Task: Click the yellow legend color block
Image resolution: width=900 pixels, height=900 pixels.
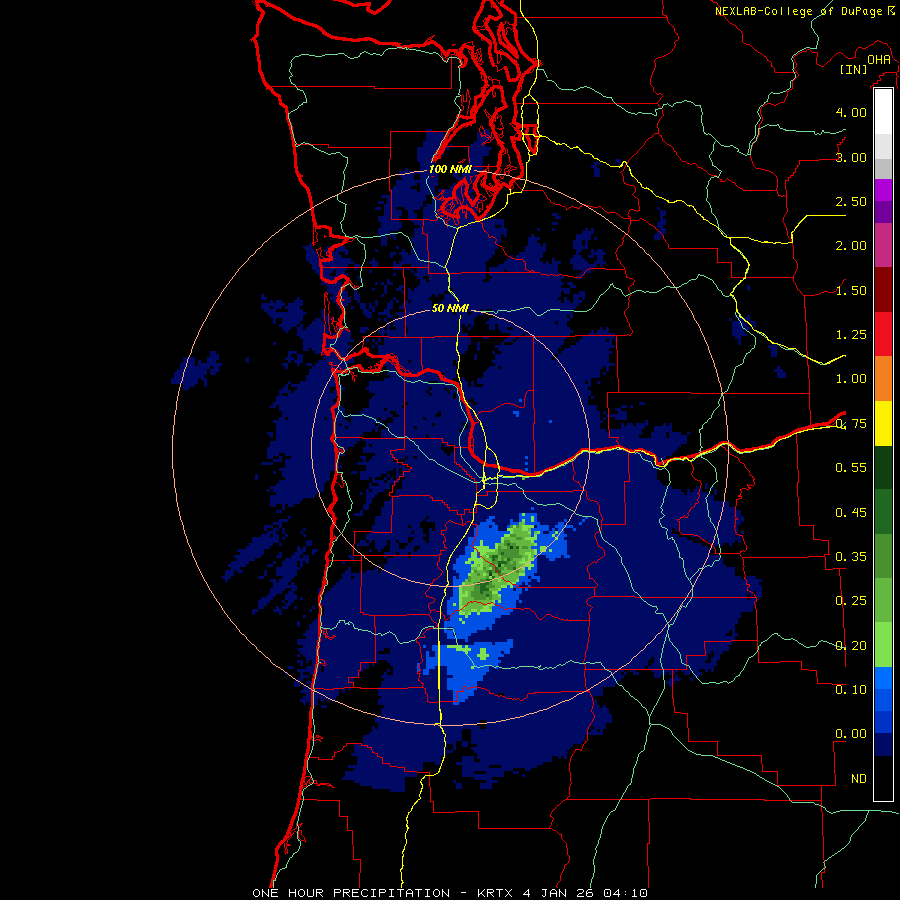Action: click(883, 423)
